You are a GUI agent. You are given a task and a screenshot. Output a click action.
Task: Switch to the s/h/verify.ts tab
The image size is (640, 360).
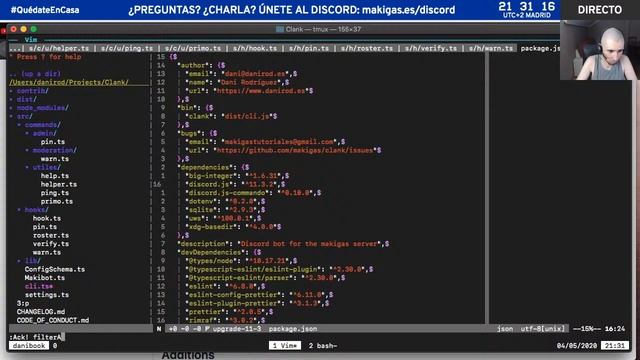pyautogui.click(x=431, y=48)
